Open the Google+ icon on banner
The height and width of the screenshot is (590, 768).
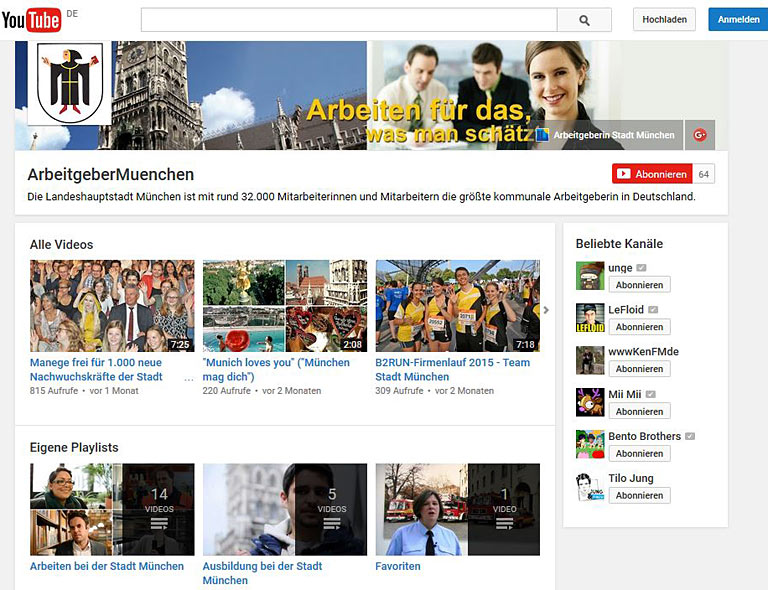[701, 135]
